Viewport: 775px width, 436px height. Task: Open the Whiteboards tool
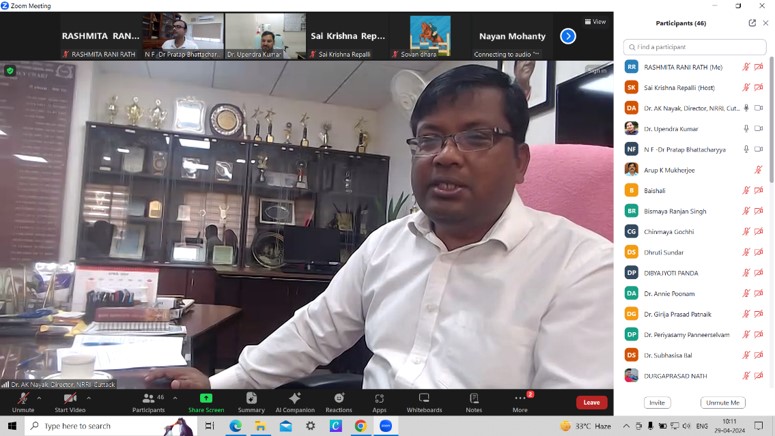424,401
